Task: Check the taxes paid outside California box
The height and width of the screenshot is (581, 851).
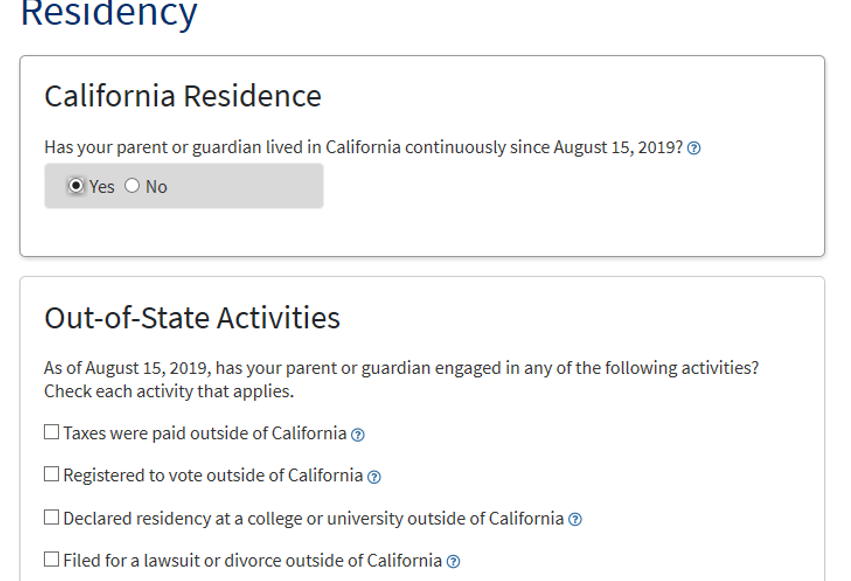Action: pyautogui.click(x=52, y=432)
